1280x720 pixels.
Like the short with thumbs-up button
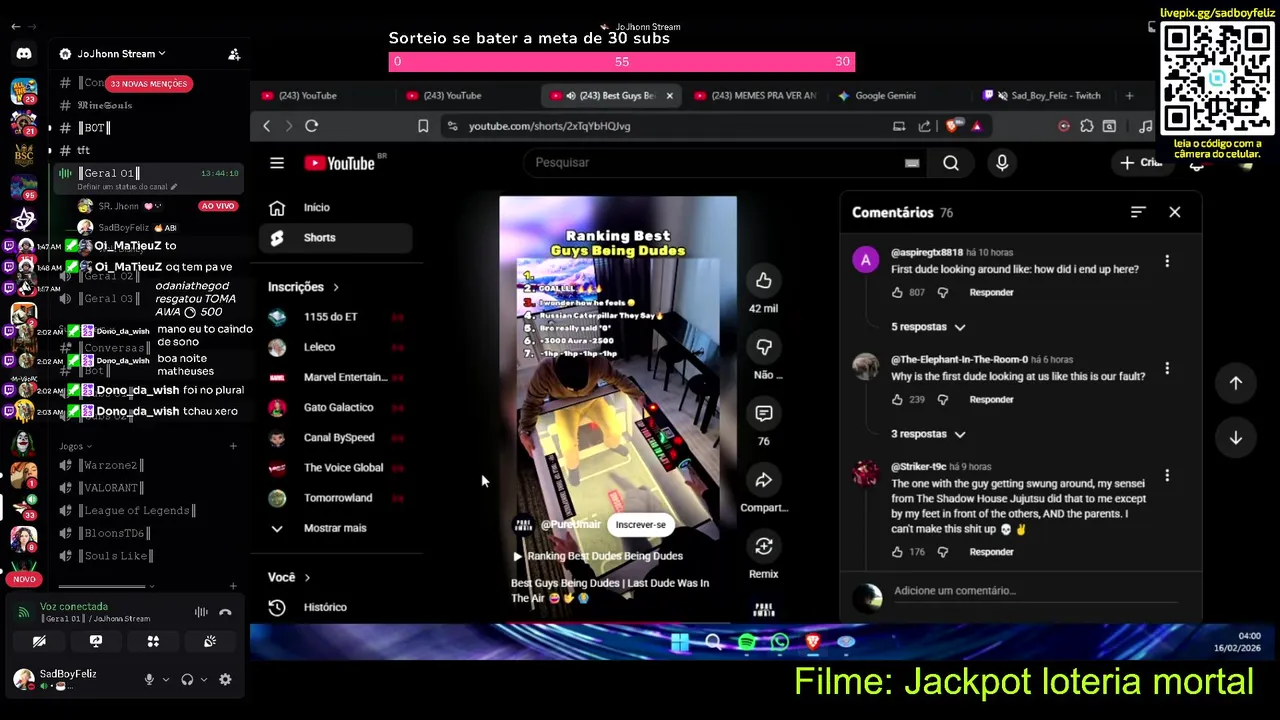tap(764, 281)
